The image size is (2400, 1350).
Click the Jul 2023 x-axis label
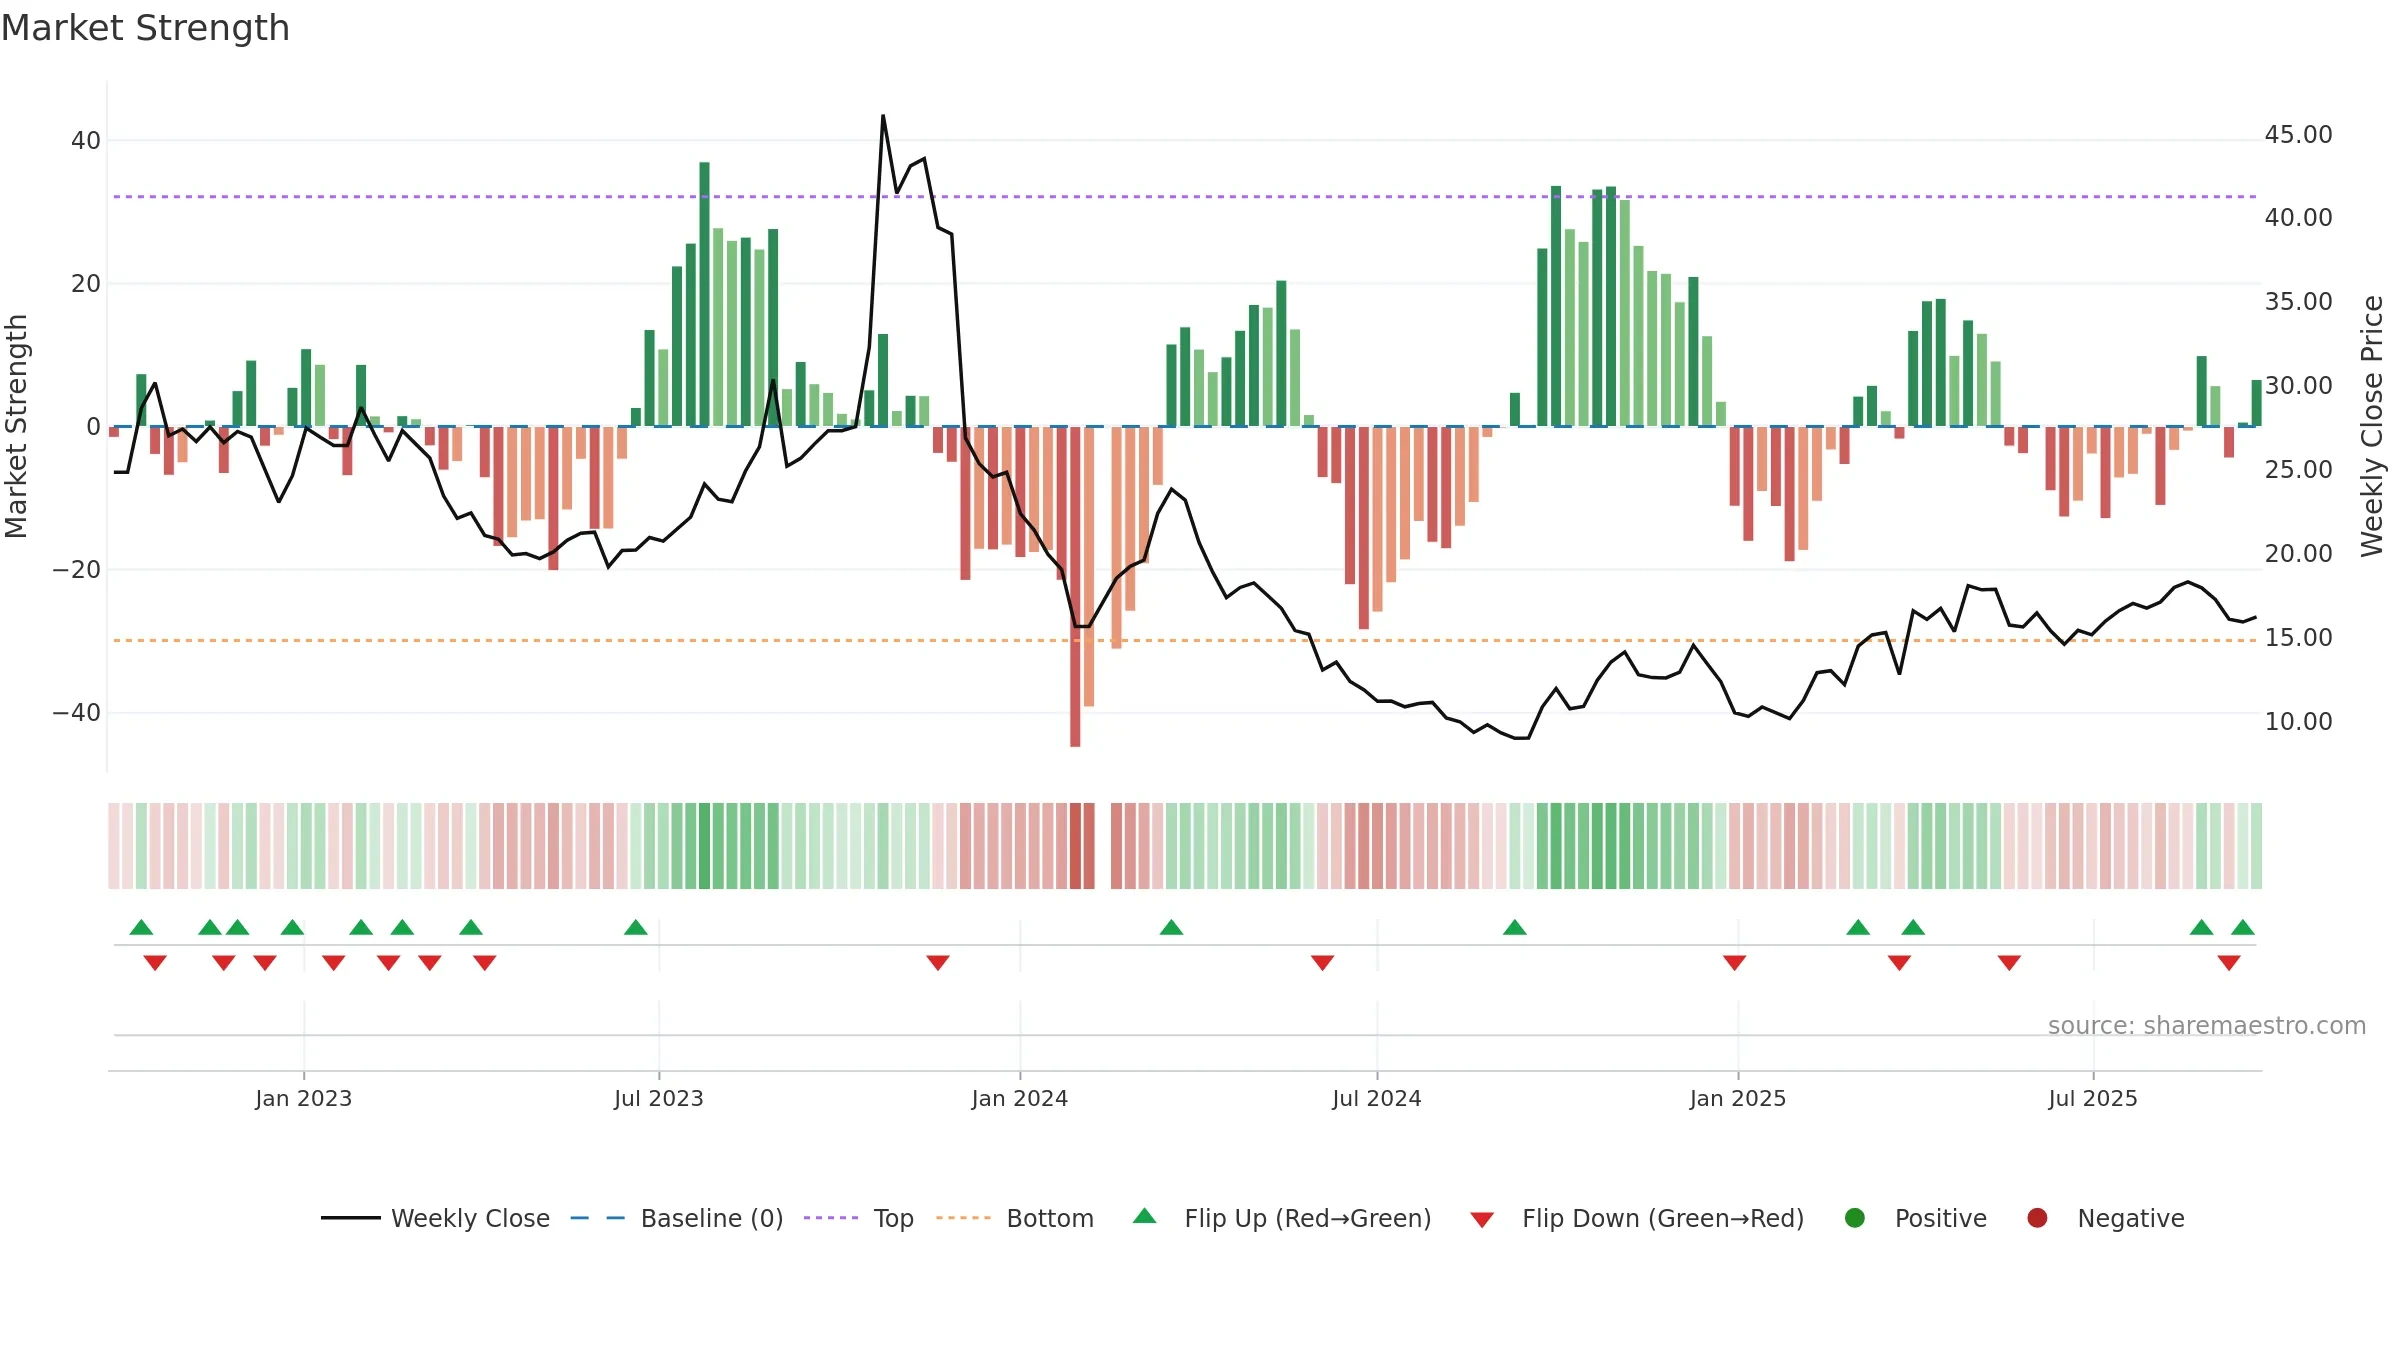click(659, 1098)
